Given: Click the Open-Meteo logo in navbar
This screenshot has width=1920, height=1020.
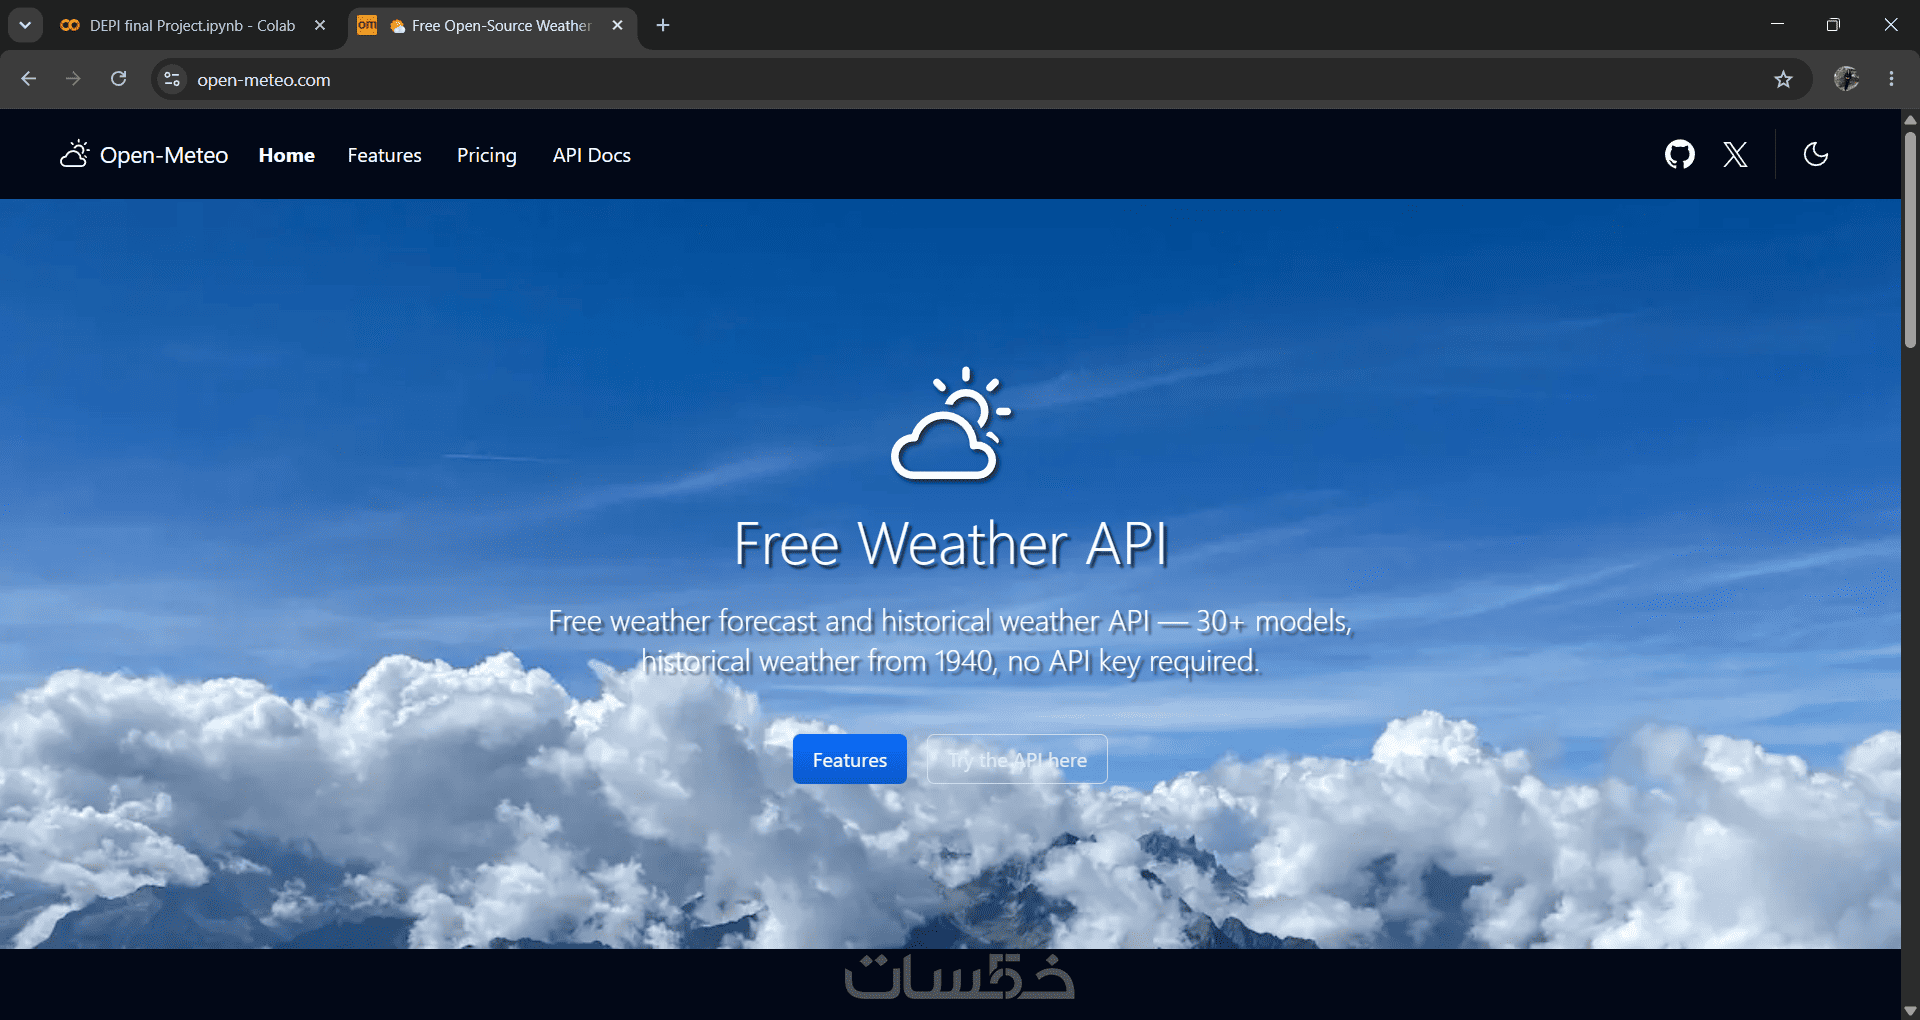Looking at the screenshot, I should [143, 155].
